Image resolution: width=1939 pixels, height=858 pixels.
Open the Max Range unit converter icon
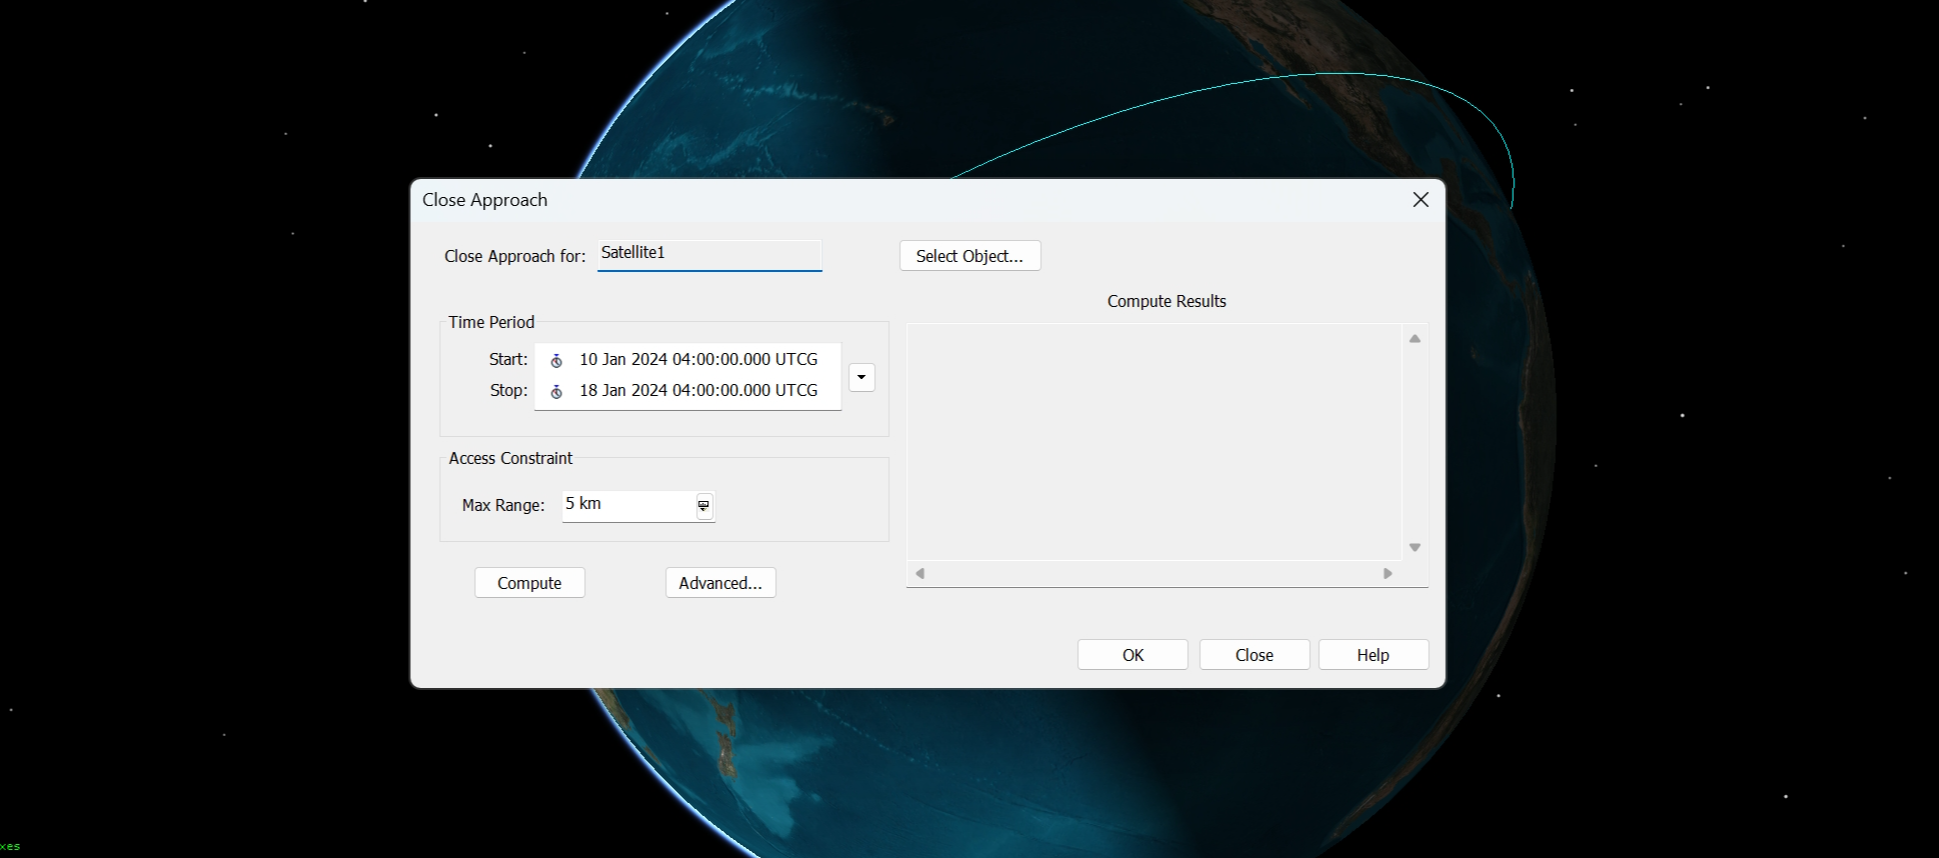(704, 506)
